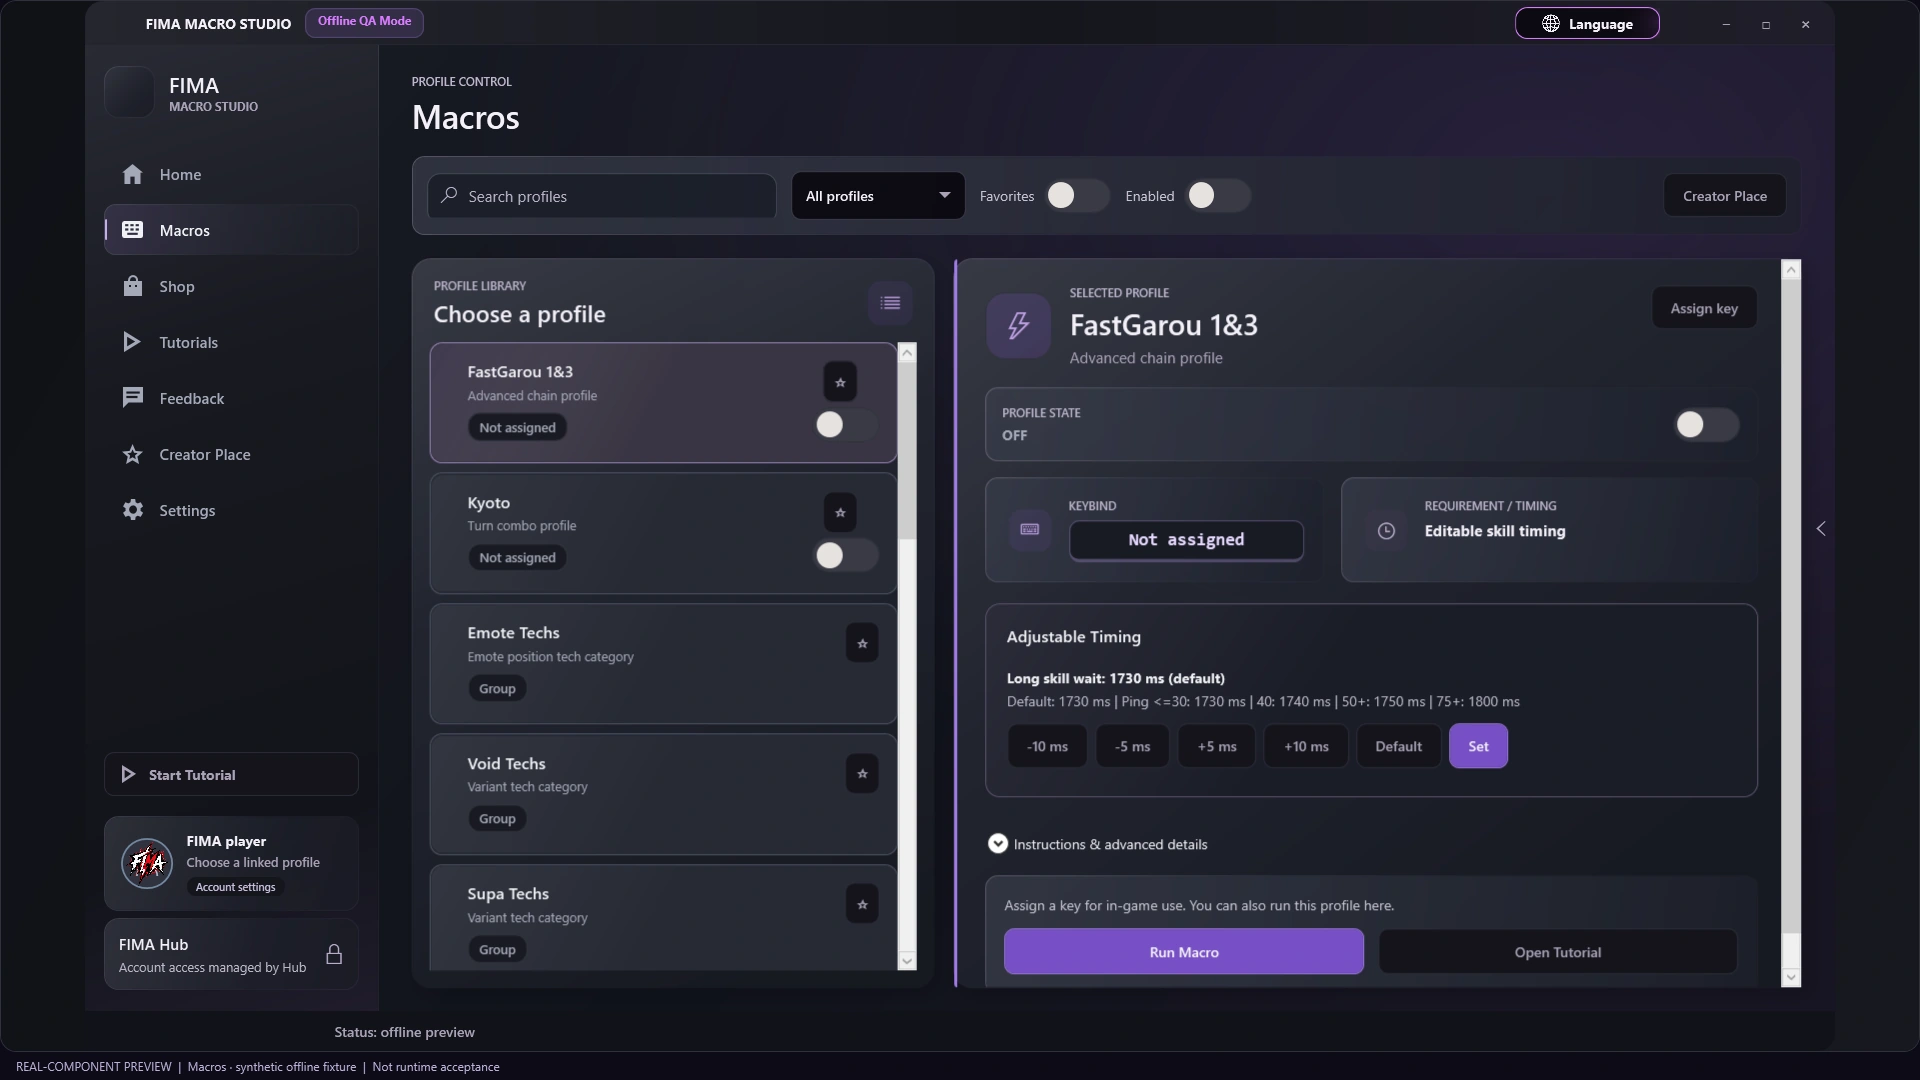Click the Start Tutorial button
Image resolution: width=1920 pixels, height=1080 pixels.
(231, 774)
